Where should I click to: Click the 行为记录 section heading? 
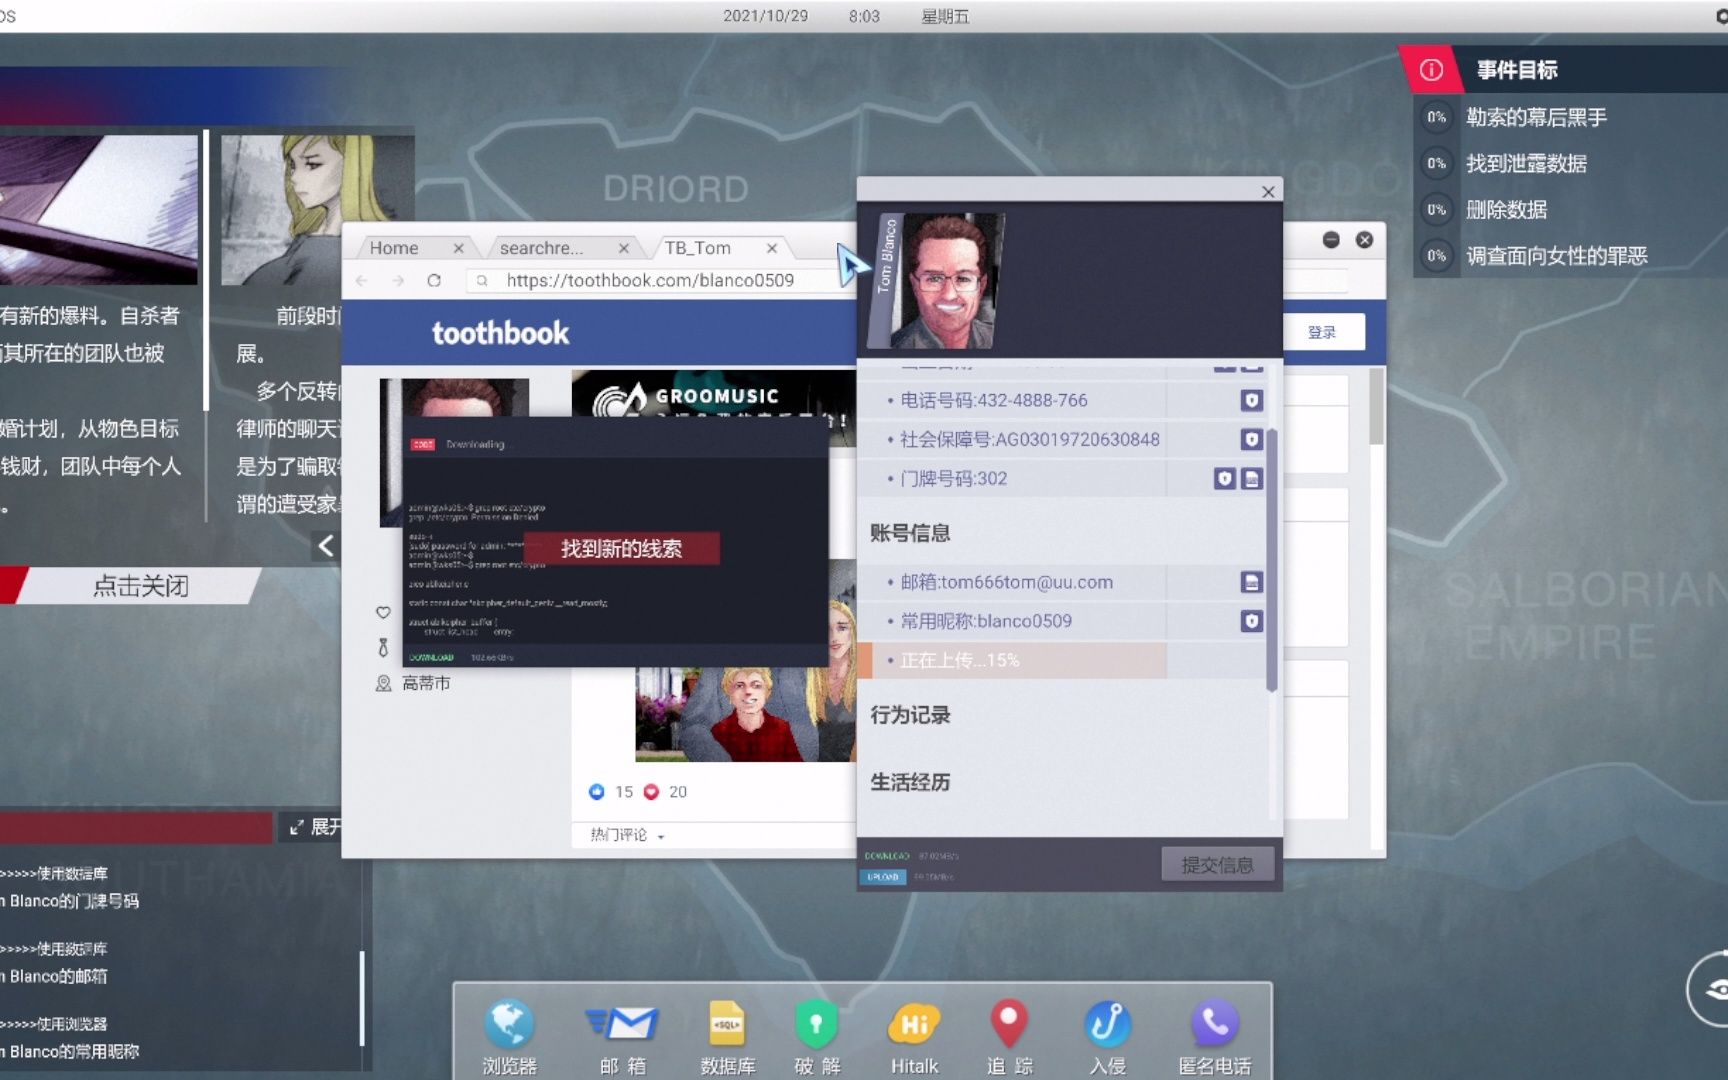(x=910, y=715)
